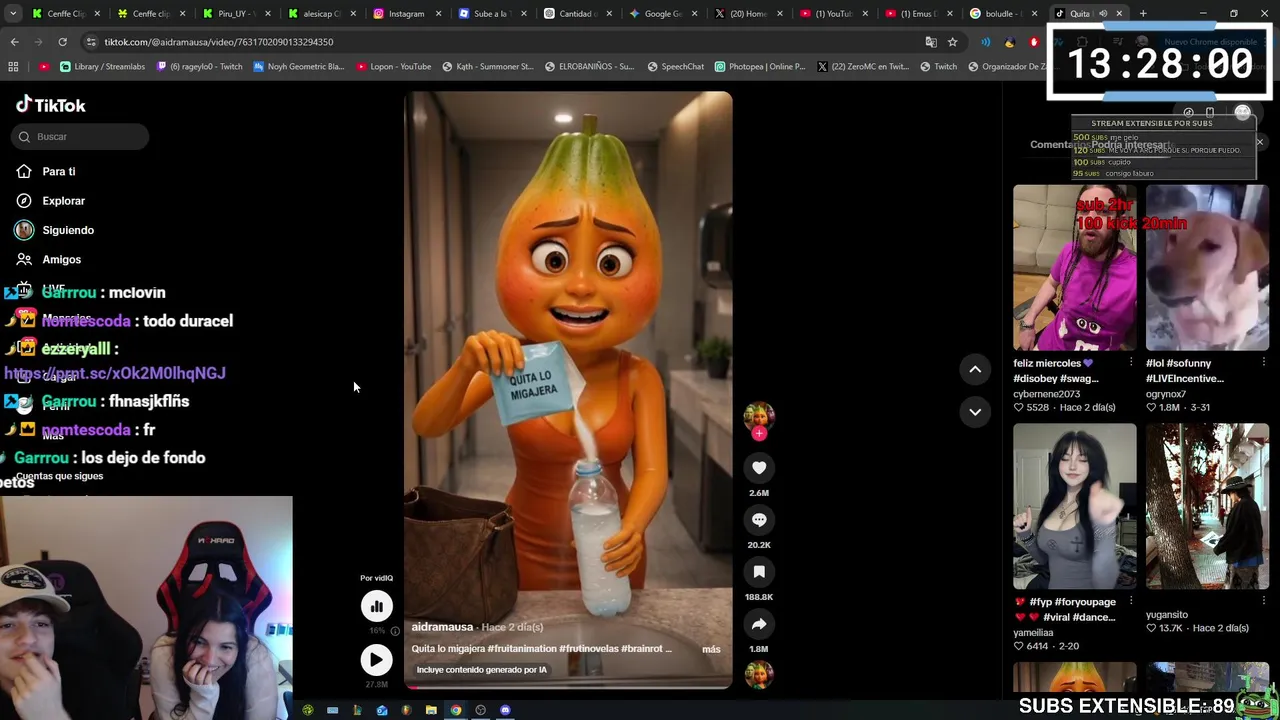Image resolution: width=1280 pixels, height=720 pixels.
Task: Open OBS from the taskbar
Action: (x=480, y=710)
